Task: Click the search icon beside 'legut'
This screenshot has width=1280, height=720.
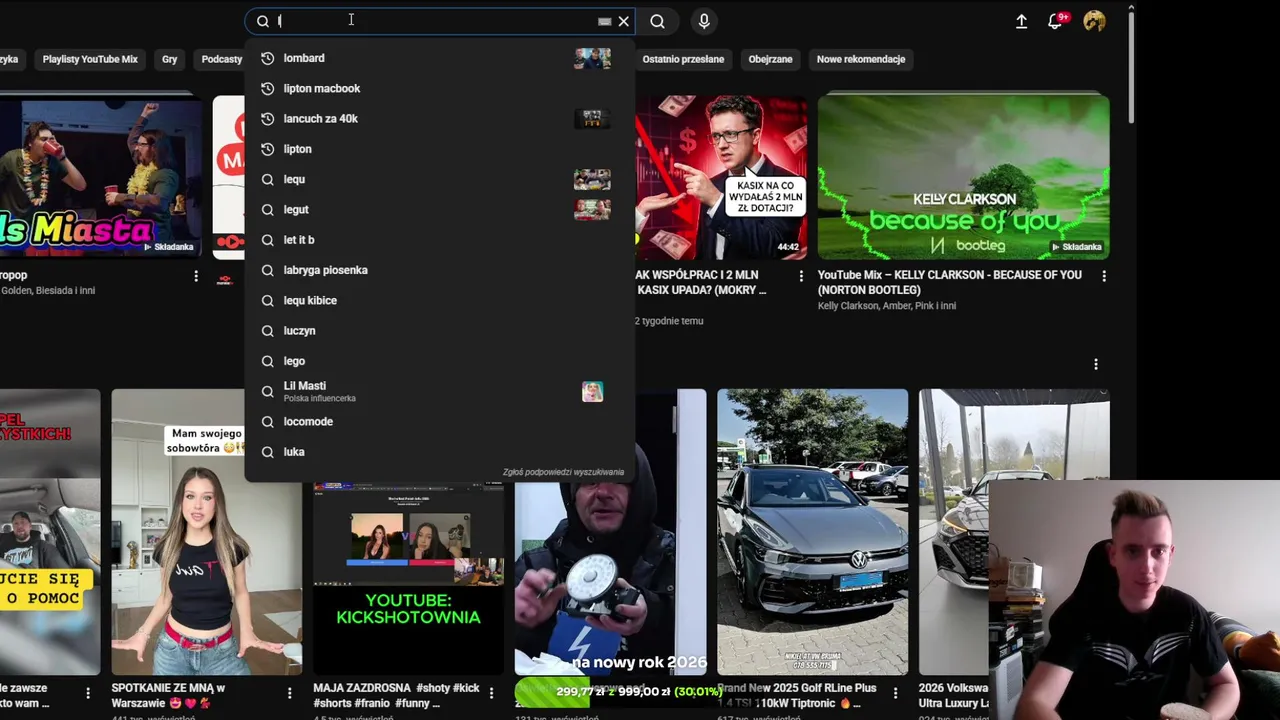Action: click(267, 209)
